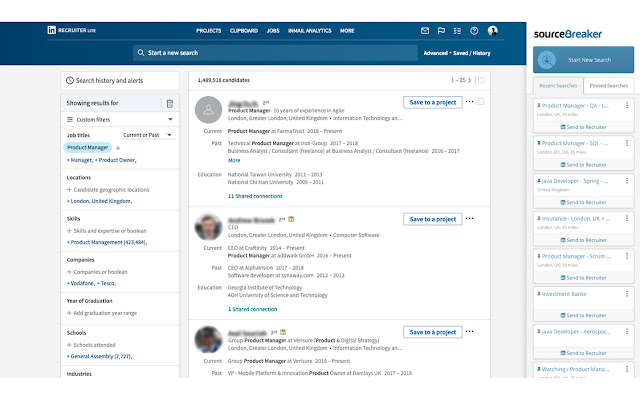Click Start New Search button
Viewport: 640px width, 400px height.
(583, 60)
